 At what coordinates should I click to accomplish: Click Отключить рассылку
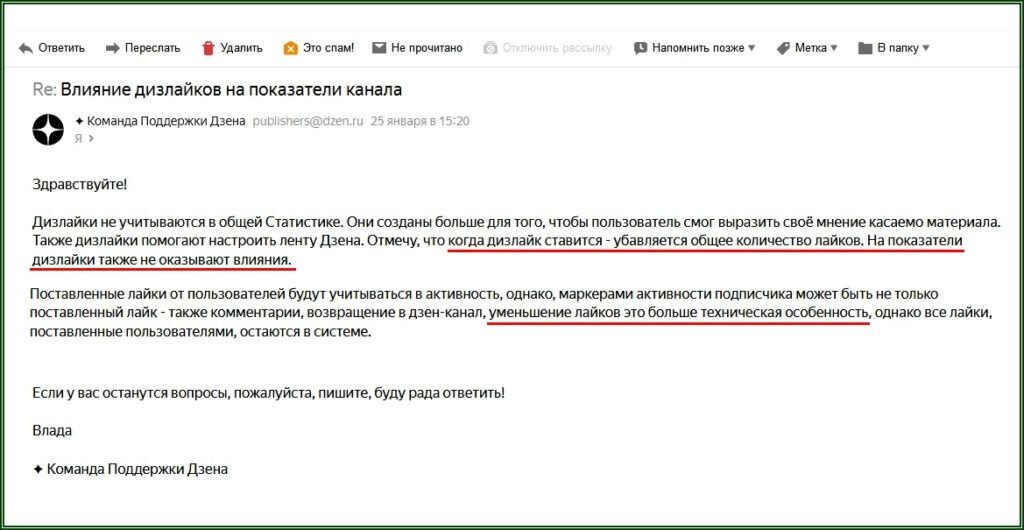[558, 48]
